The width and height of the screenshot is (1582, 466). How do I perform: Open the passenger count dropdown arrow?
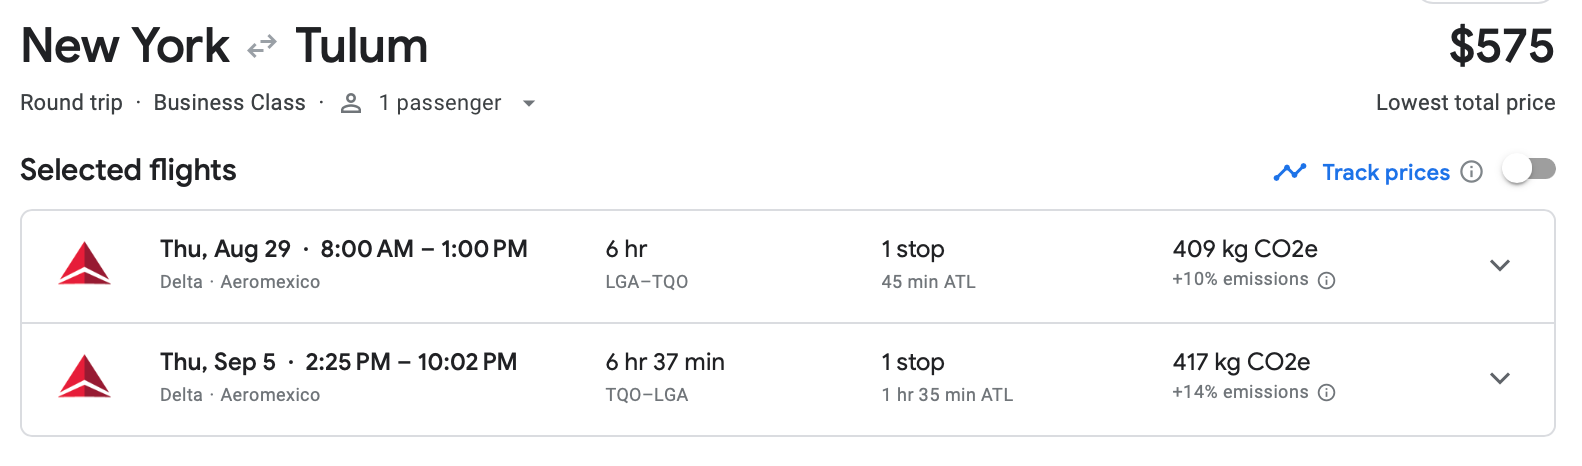529,103
